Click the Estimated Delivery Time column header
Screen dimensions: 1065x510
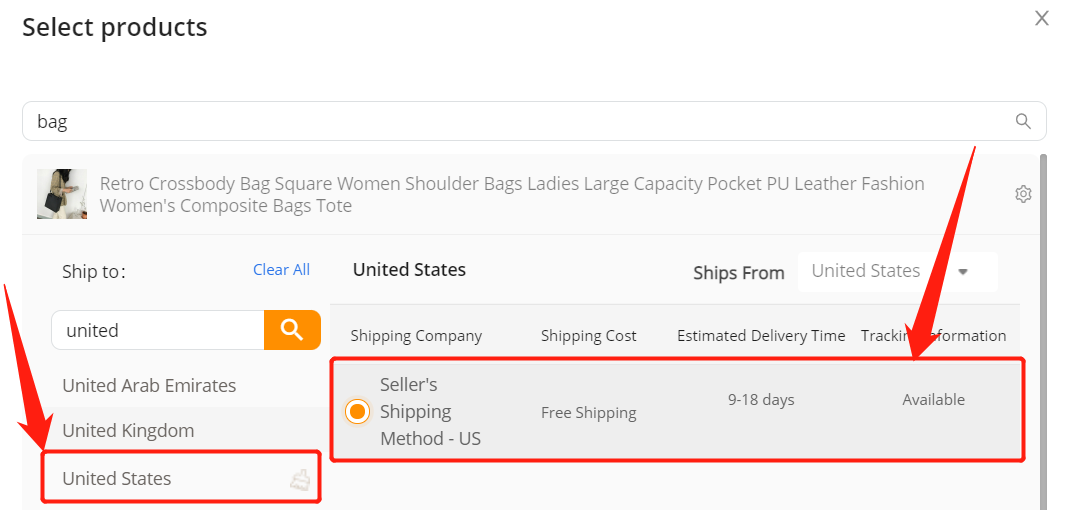(761, 336)
